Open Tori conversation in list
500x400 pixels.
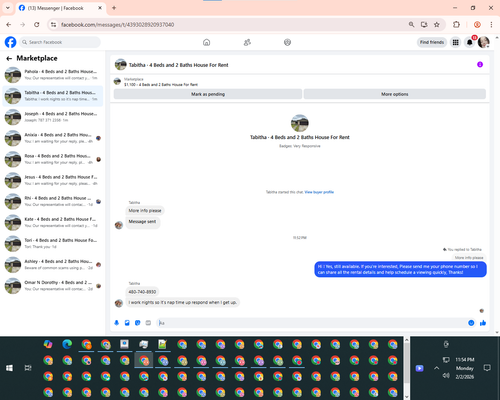53,244
